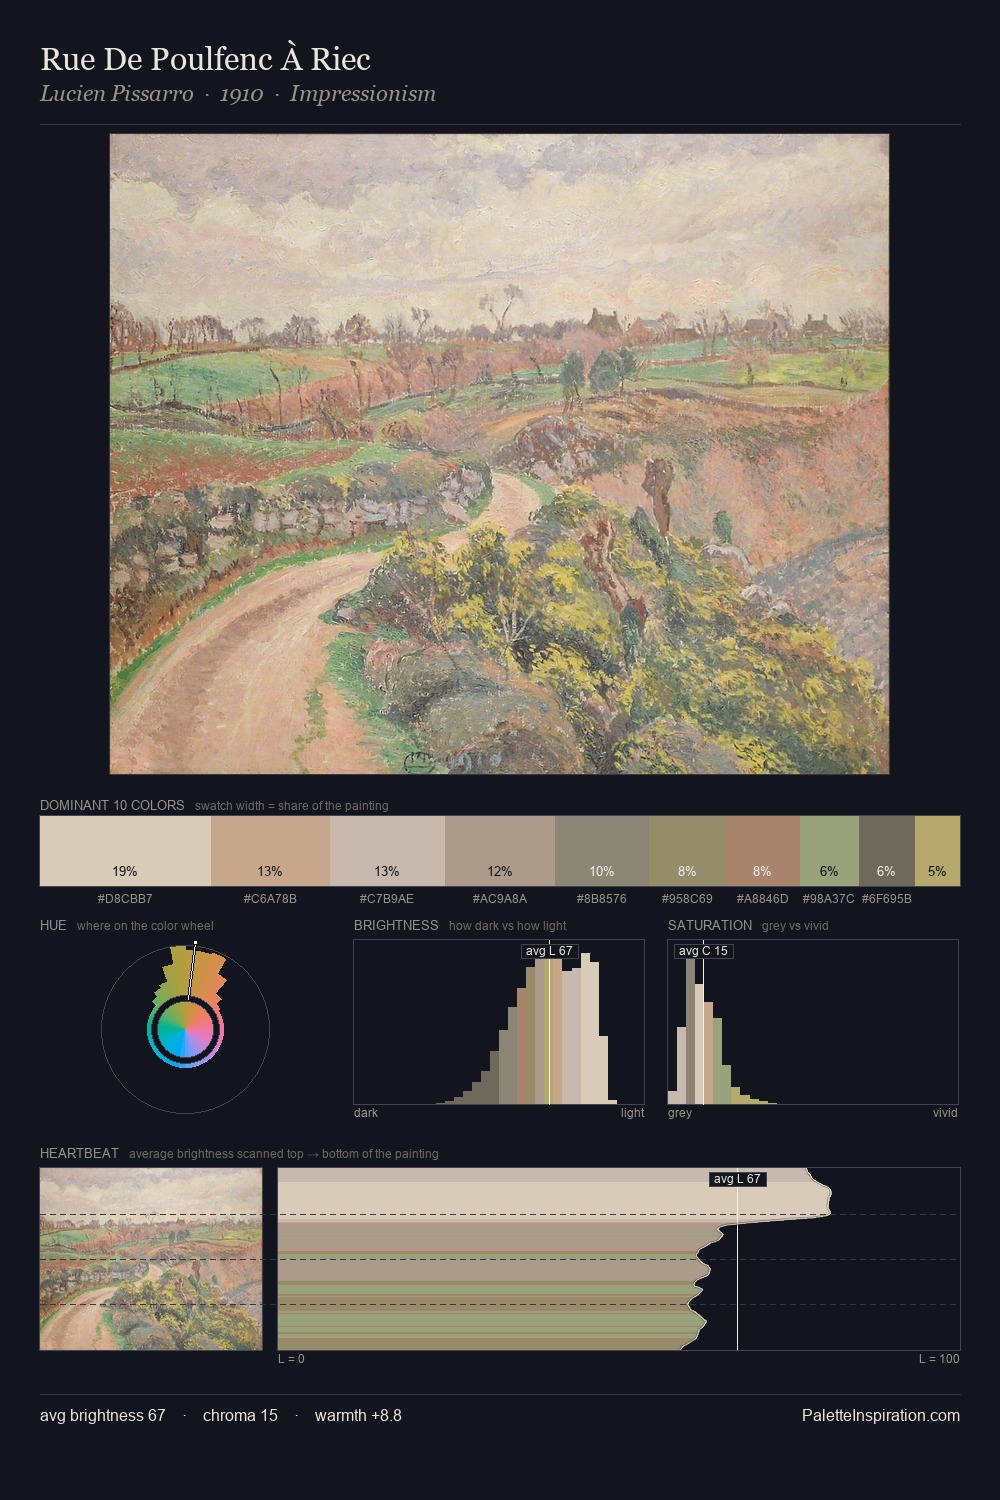The width and height of the screenshot is (1000, 1500).
Task: Click the 'L = 0' axis label
Action: (291, 1359)
